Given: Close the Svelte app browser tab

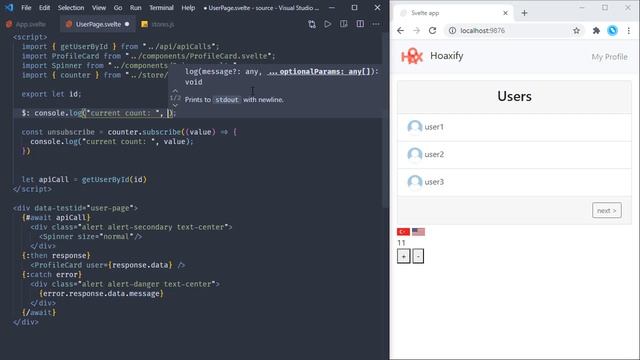Looking at the screenshot, I should tap(505, 13).
